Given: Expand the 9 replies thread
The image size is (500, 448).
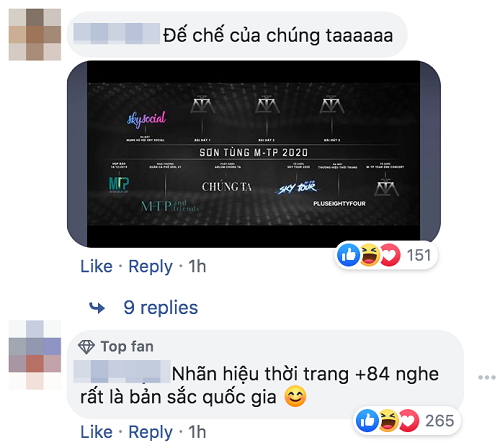Looking at the screenshot, I should (160, 307).
